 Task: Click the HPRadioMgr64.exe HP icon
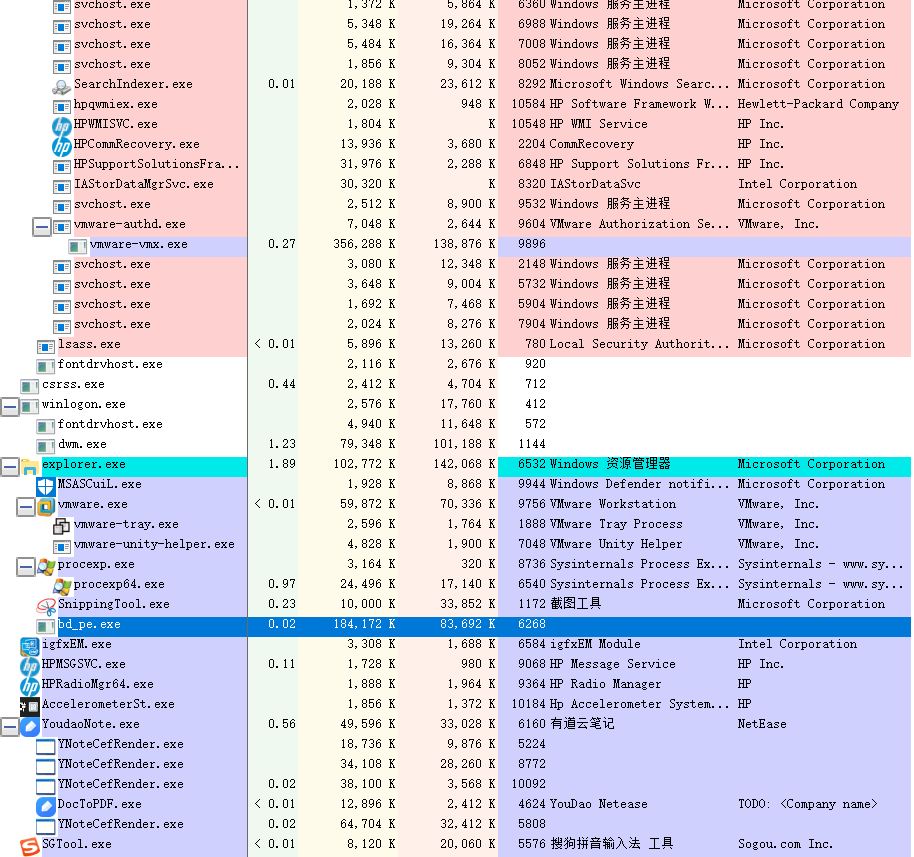[x=29, y=687]
